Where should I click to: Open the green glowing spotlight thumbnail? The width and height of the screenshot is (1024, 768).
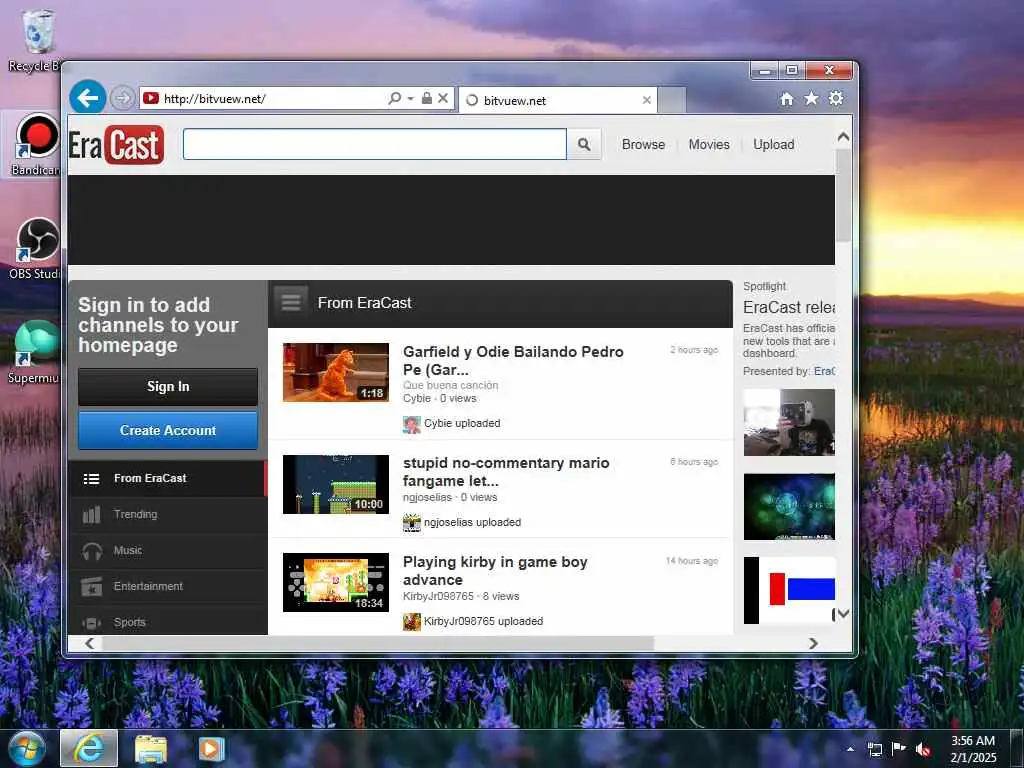tap(789, 507)
